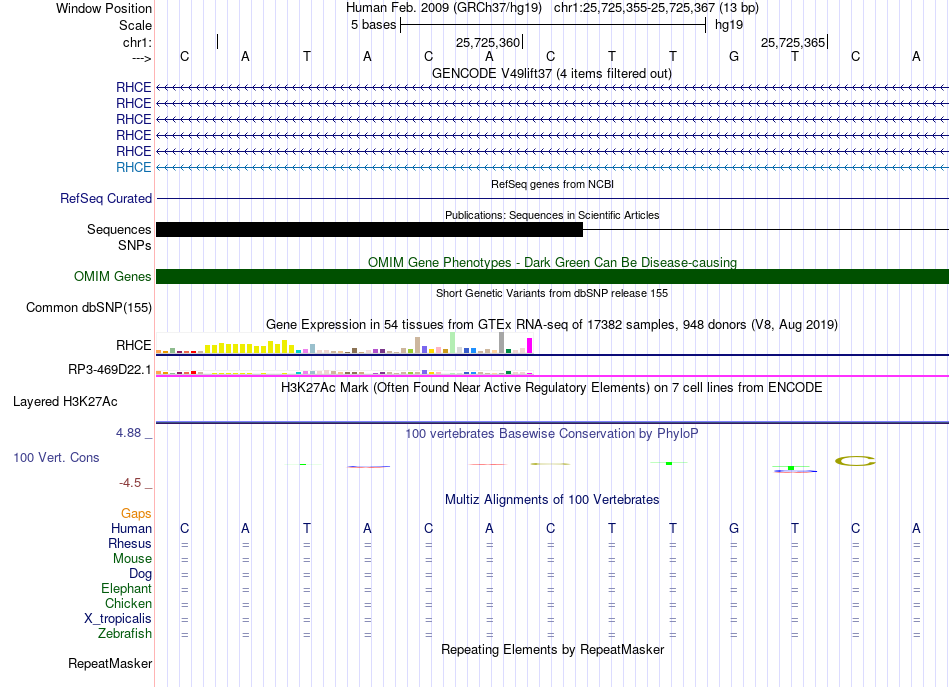Click the RP3-469D22.1 gene label
Screen dimensions: 950x687
(110, 369)
